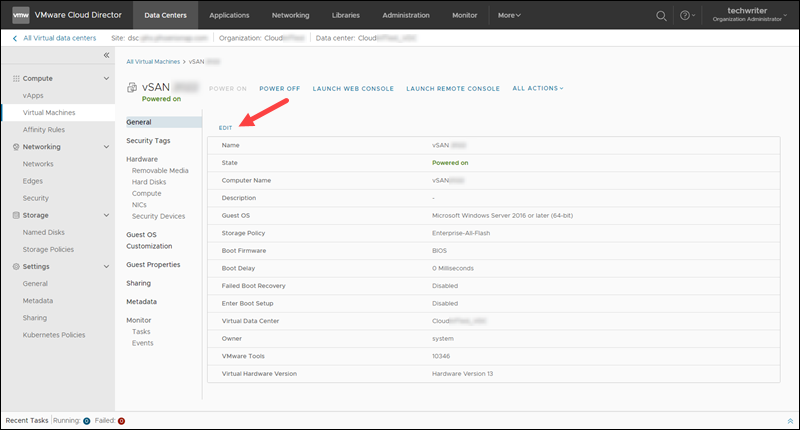Open Networks in sidebar
Screen dimensions: 800x430
[x=38, y=164]
